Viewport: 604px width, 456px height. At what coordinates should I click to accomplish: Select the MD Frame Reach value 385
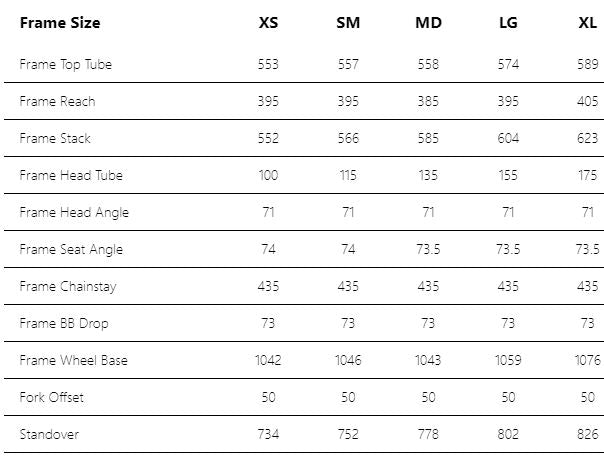428,102
